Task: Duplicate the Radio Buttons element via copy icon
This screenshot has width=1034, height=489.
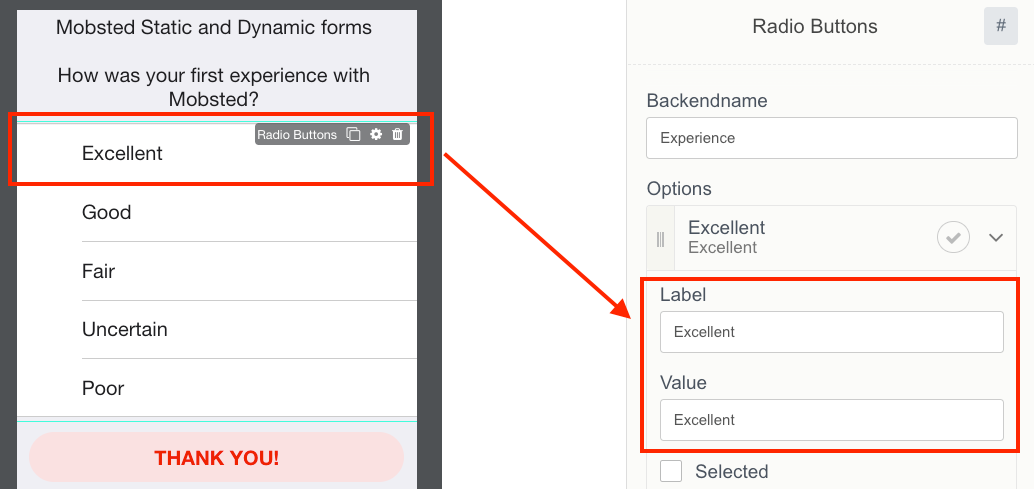Action: 353,134
